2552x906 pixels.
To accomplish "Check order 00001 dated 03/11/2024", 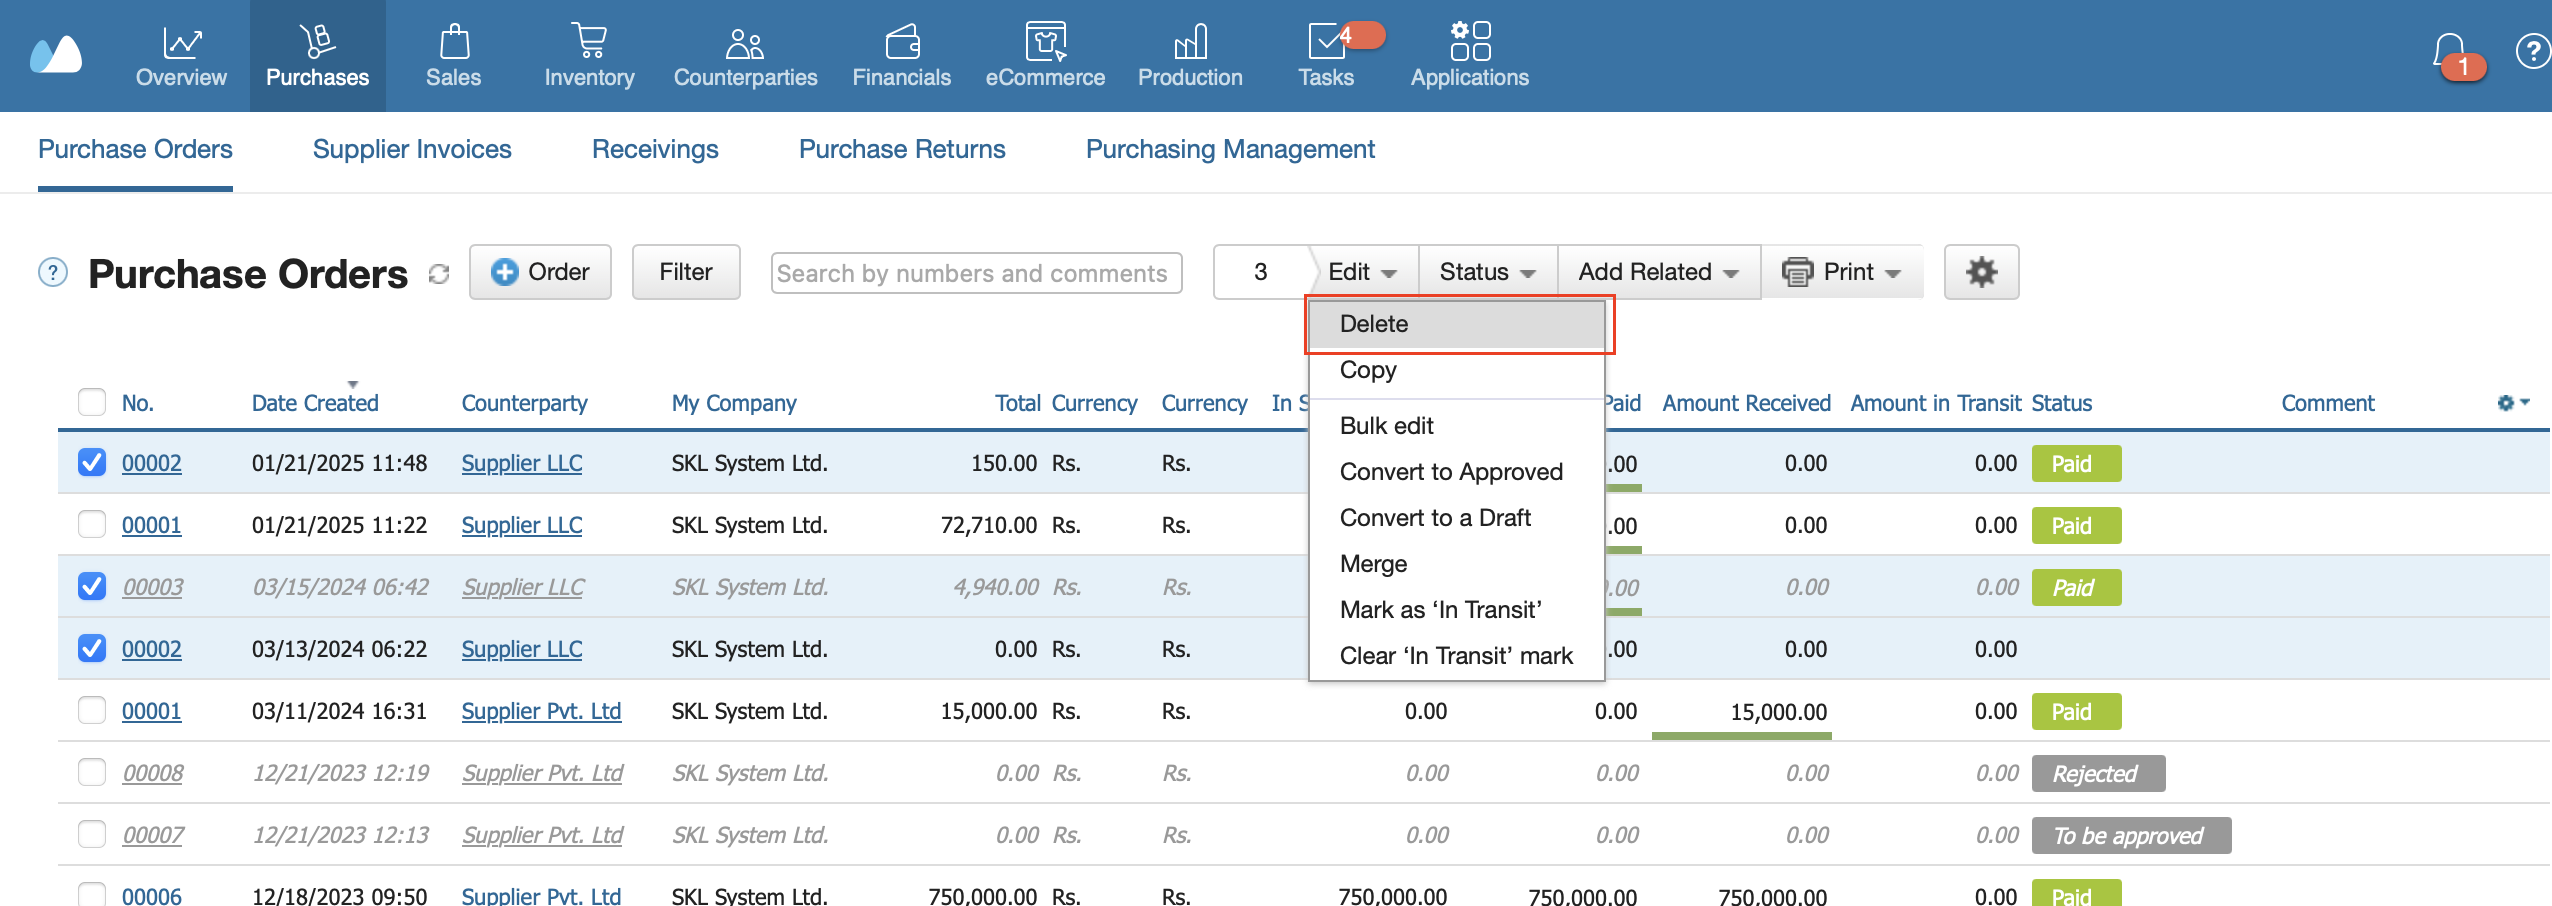I will coord(92,710).
